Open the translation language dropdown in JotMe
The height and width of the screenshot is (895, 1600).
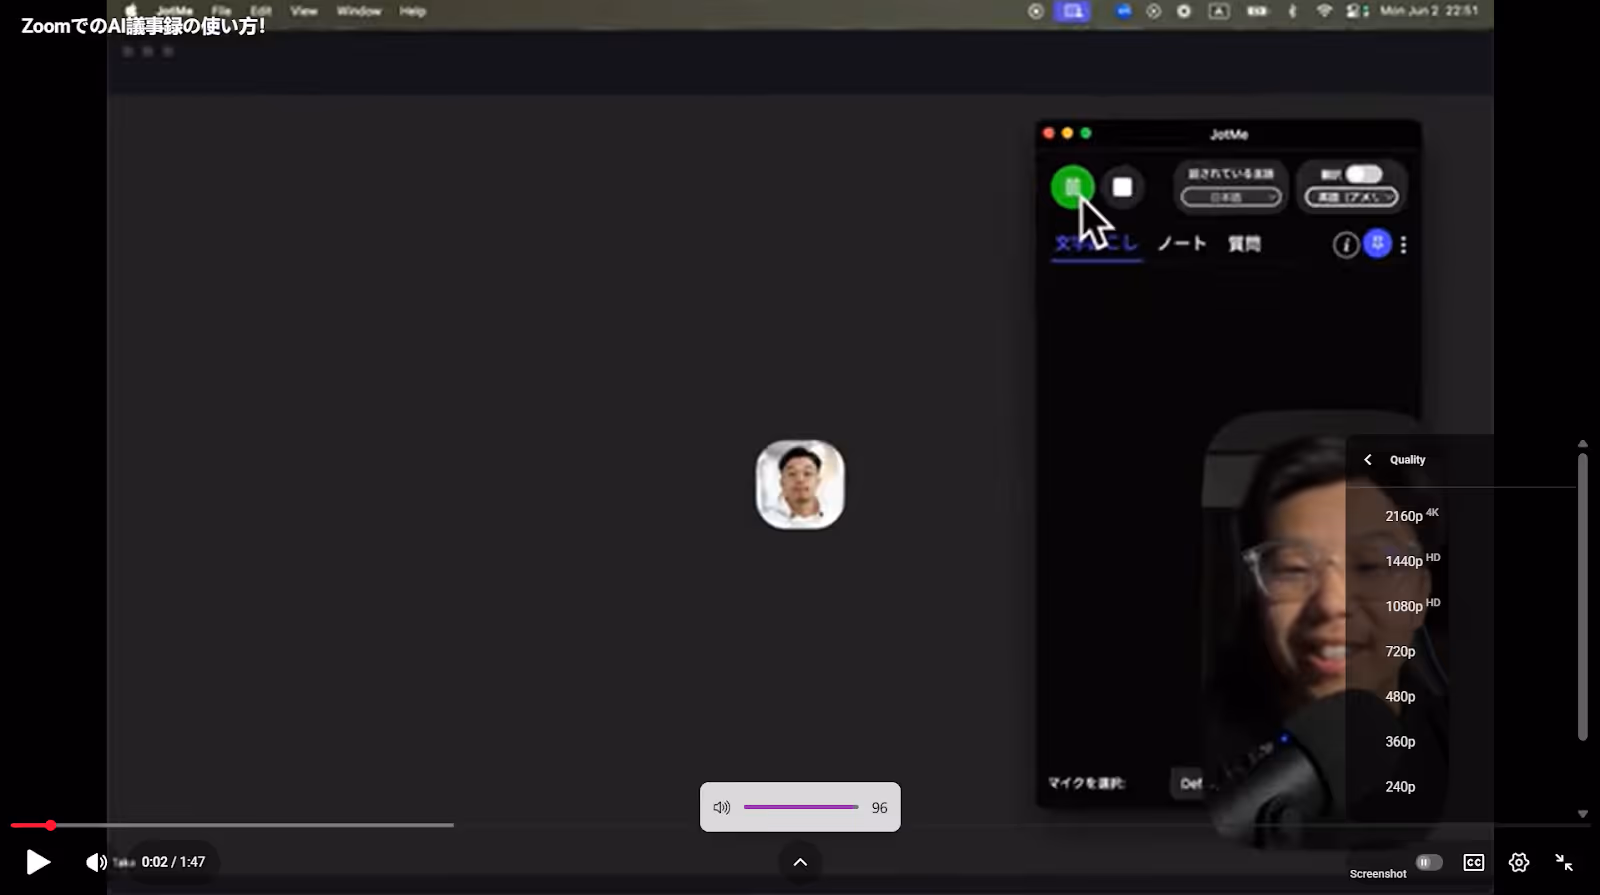[x=1352, y=197]
